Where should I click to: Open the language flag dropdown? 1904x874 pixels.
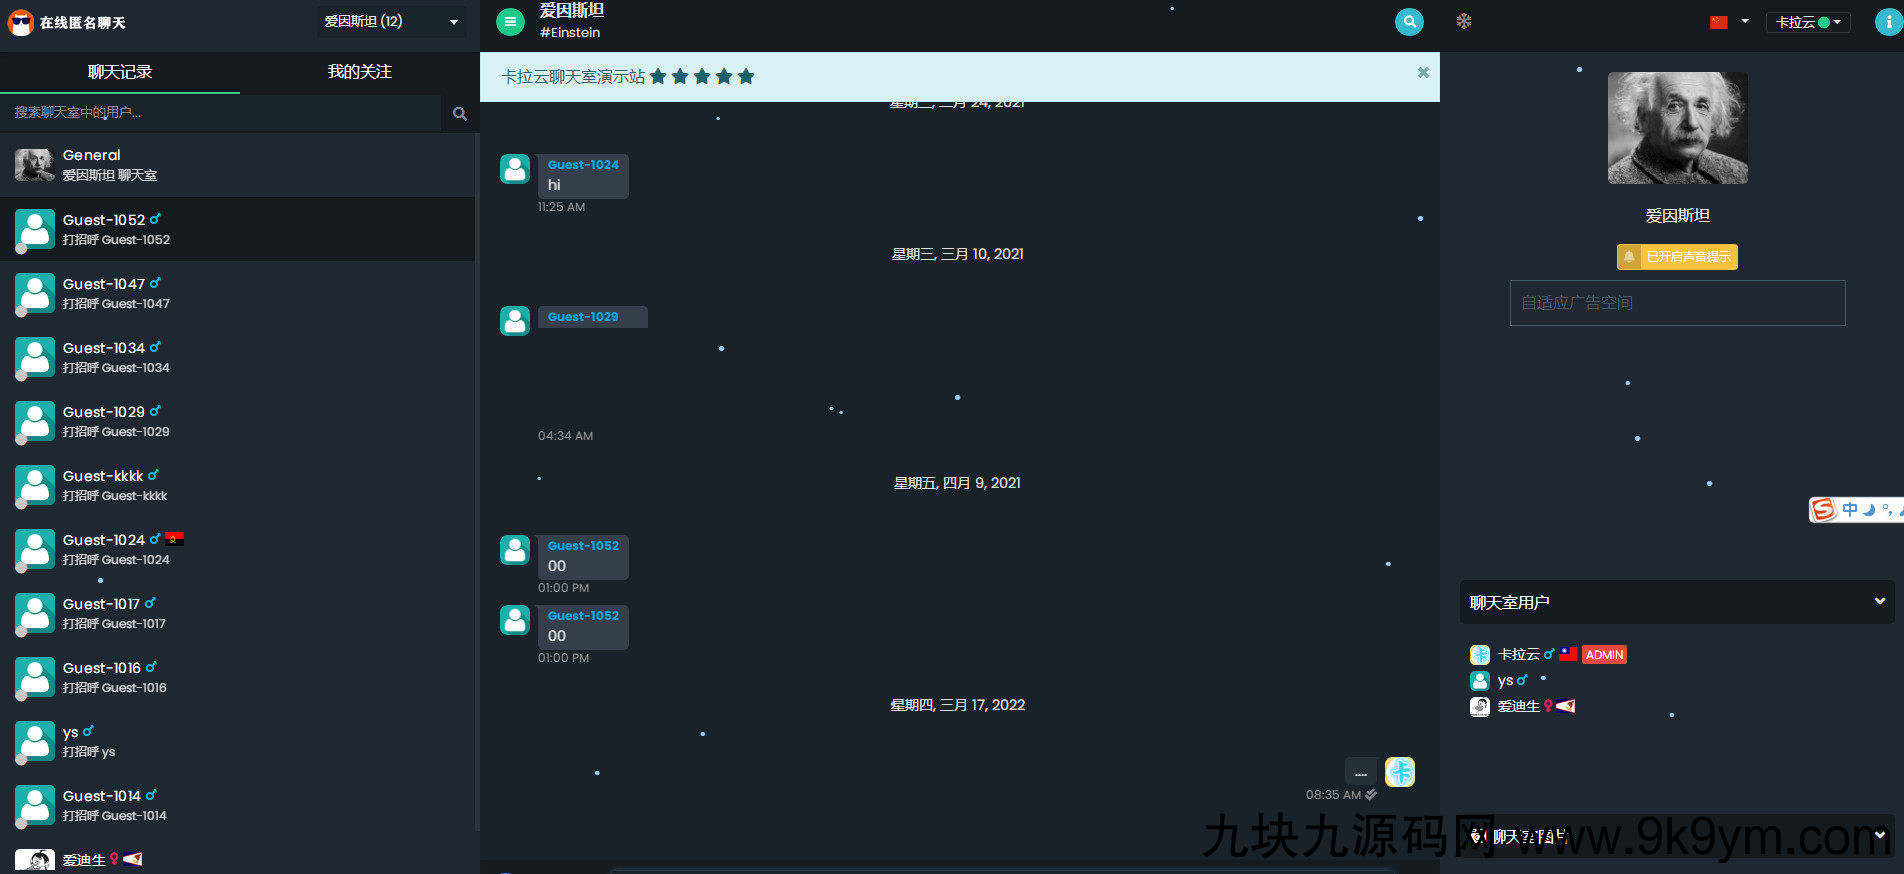[x=1729, y=21]
